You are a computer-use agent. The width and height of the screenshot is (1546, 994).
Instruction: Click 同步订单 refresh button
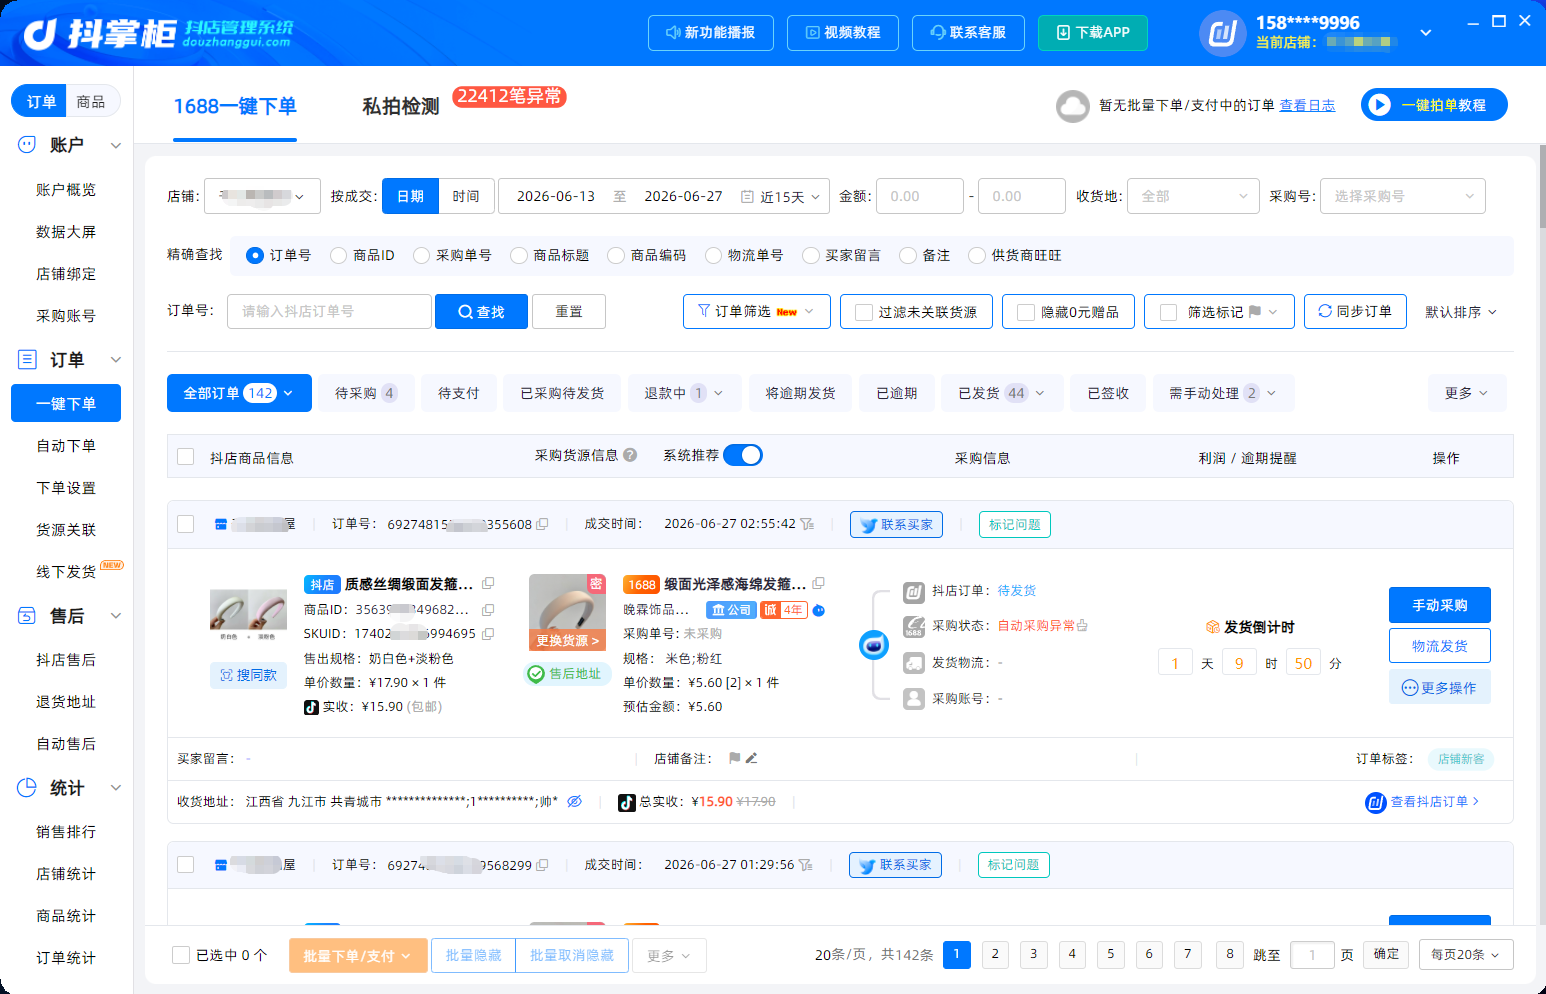1355,311
